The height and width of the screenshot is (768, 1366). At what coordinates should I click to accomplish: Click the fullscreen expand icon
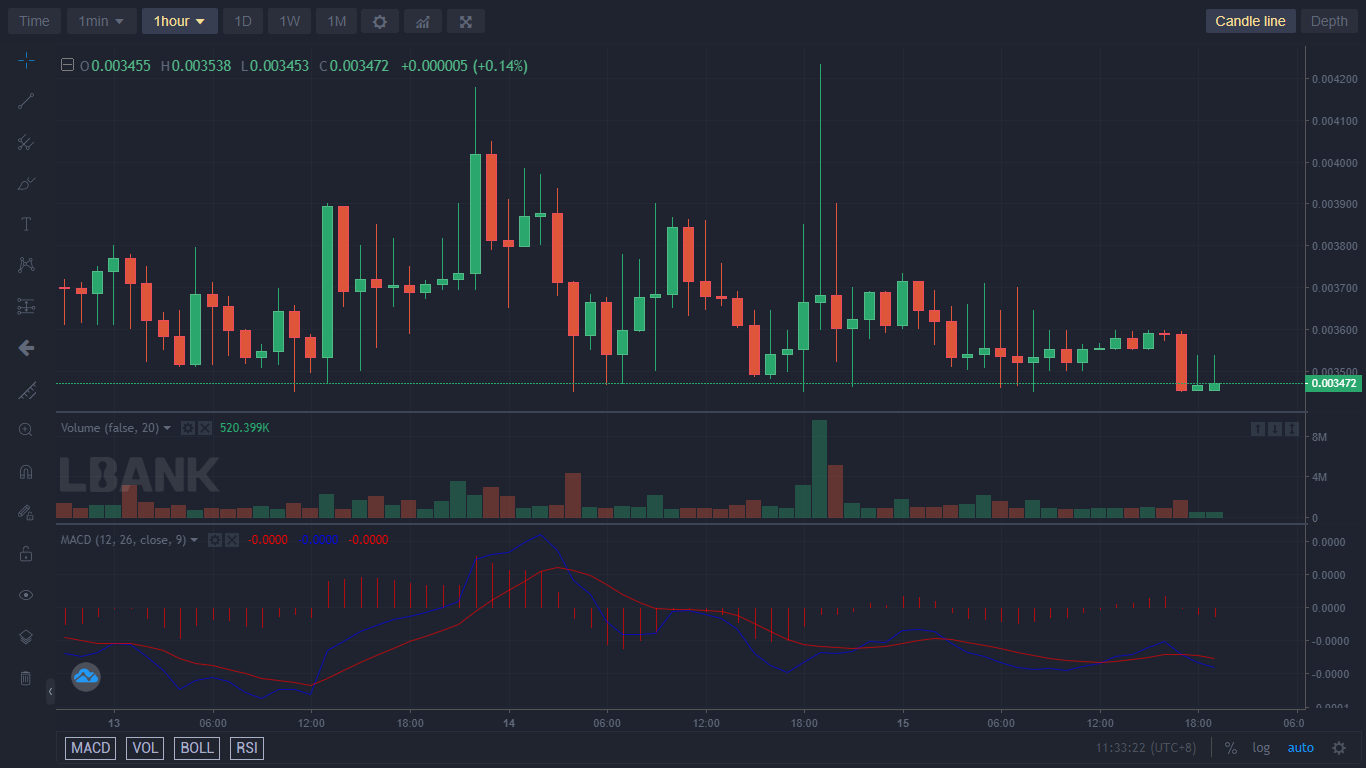(x=466, y=21)
